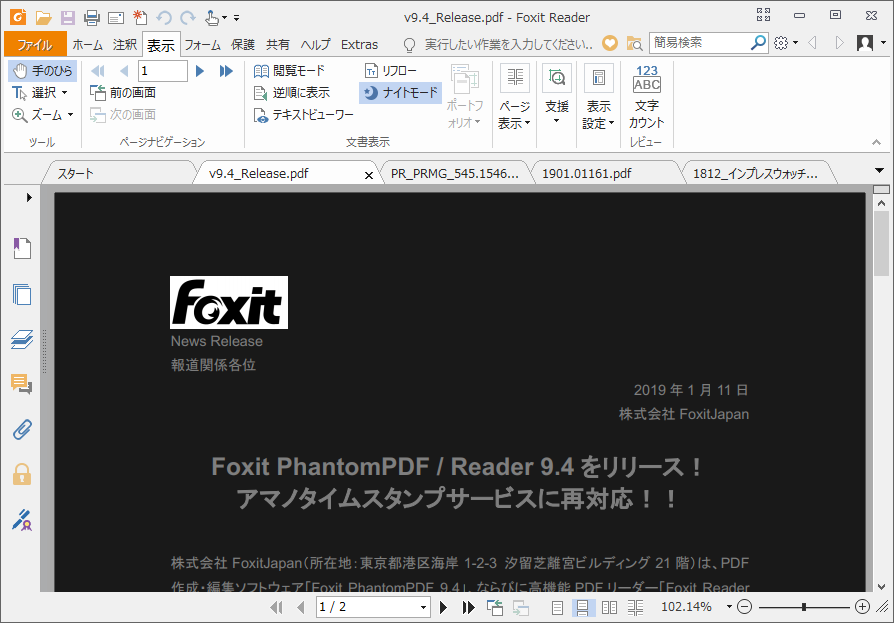The image size is (894, 623).
Task: Open the Help (ヘルプ) tab
Action: [315, 44]
